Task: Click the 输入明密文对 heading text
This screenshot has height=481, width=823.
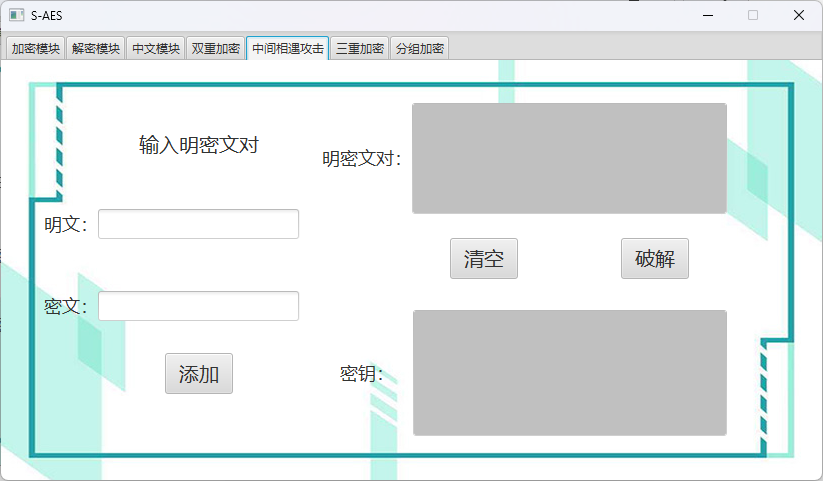Action: coord(199,145)
